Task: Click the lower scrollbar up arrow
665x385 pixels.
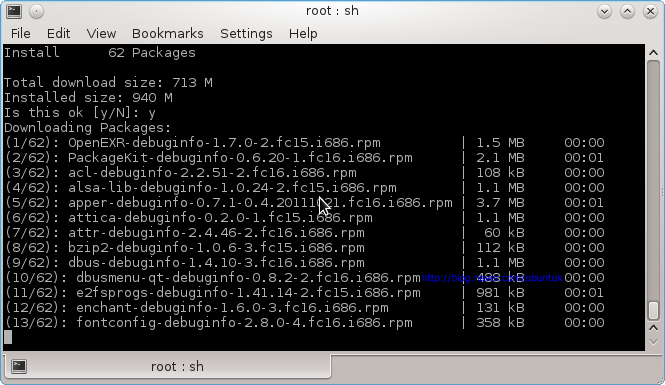Action: pyautogui.click(x=654, y=328)
